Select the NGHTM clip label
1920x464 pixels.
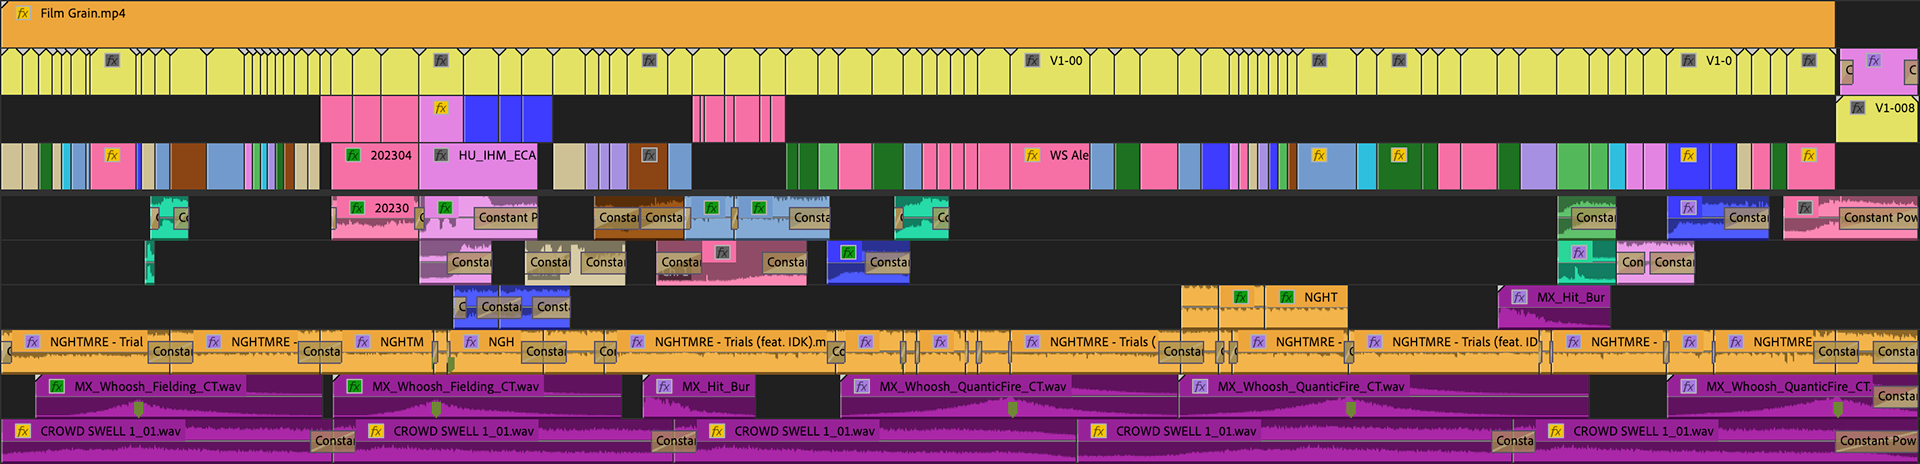(x=402, y=342)
